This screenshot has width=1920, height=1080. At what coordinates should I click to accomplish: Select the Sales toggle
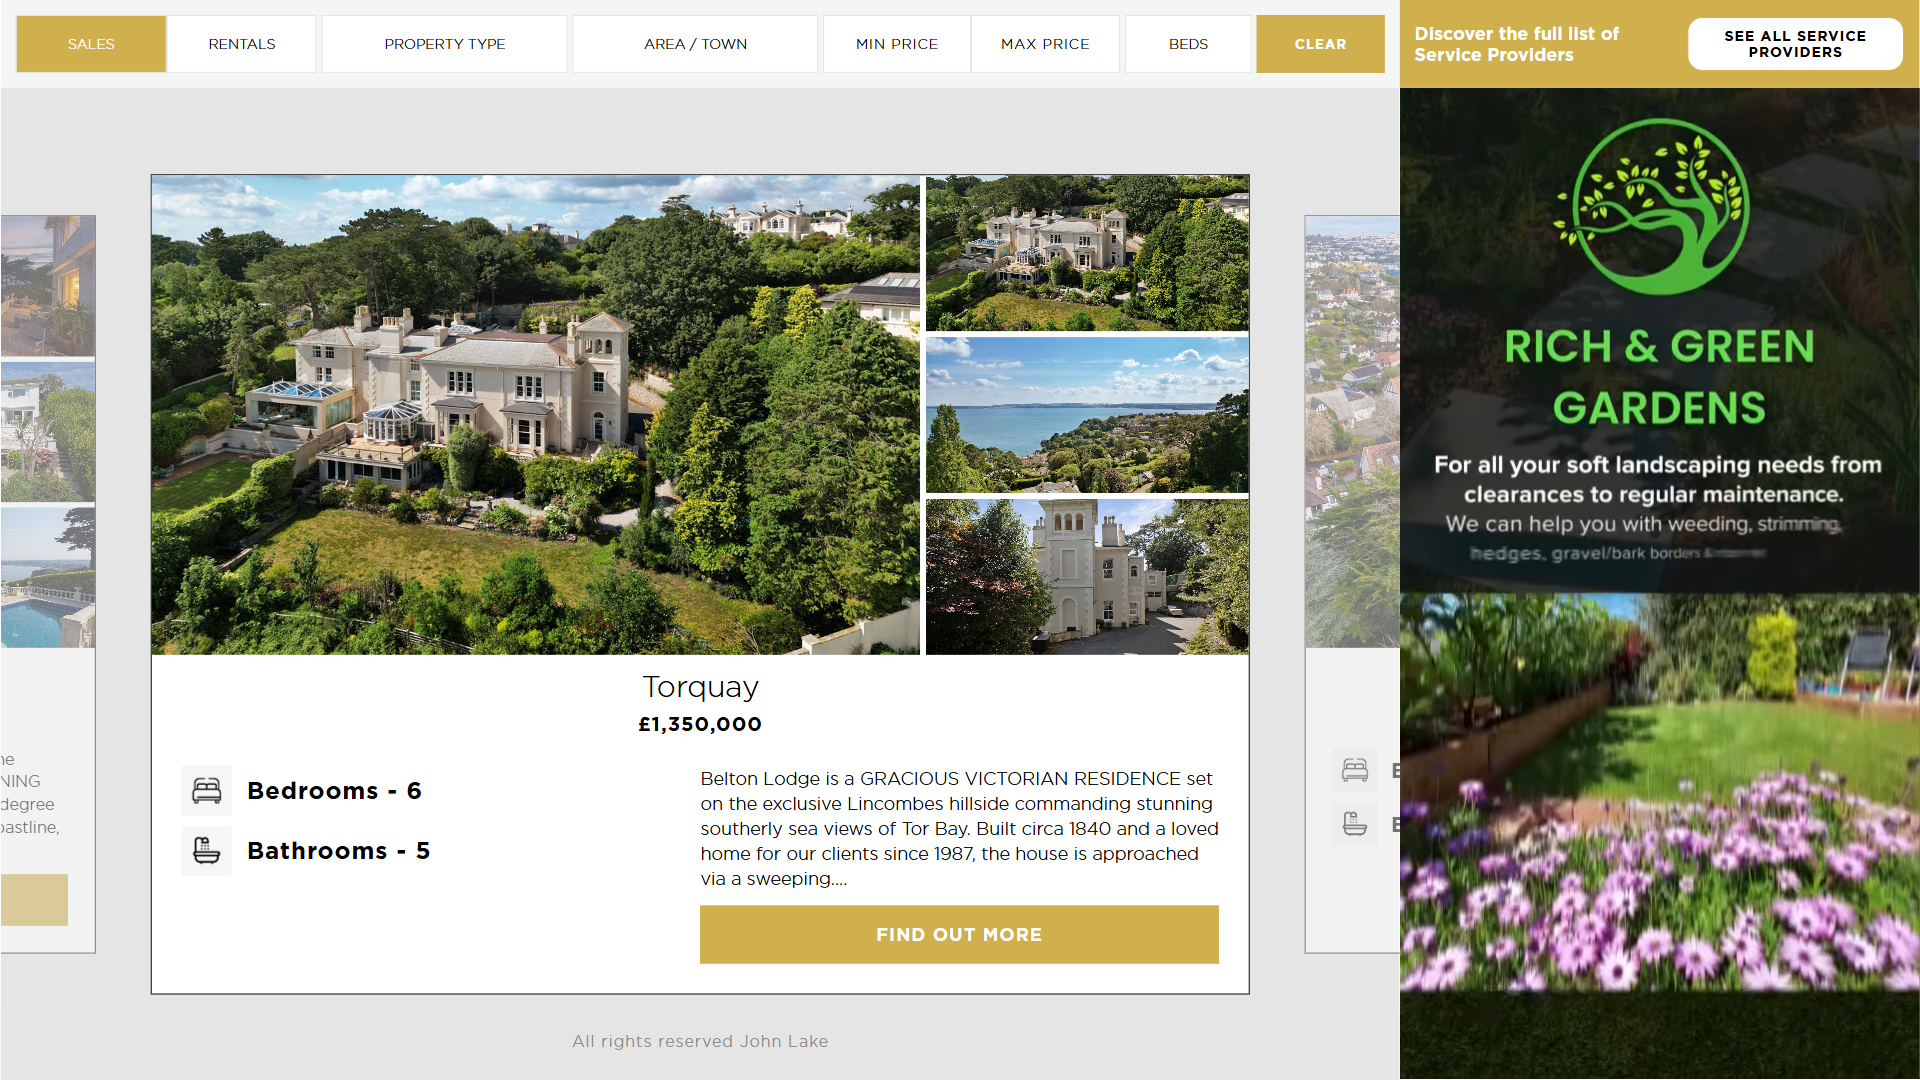tap(91, 44)
